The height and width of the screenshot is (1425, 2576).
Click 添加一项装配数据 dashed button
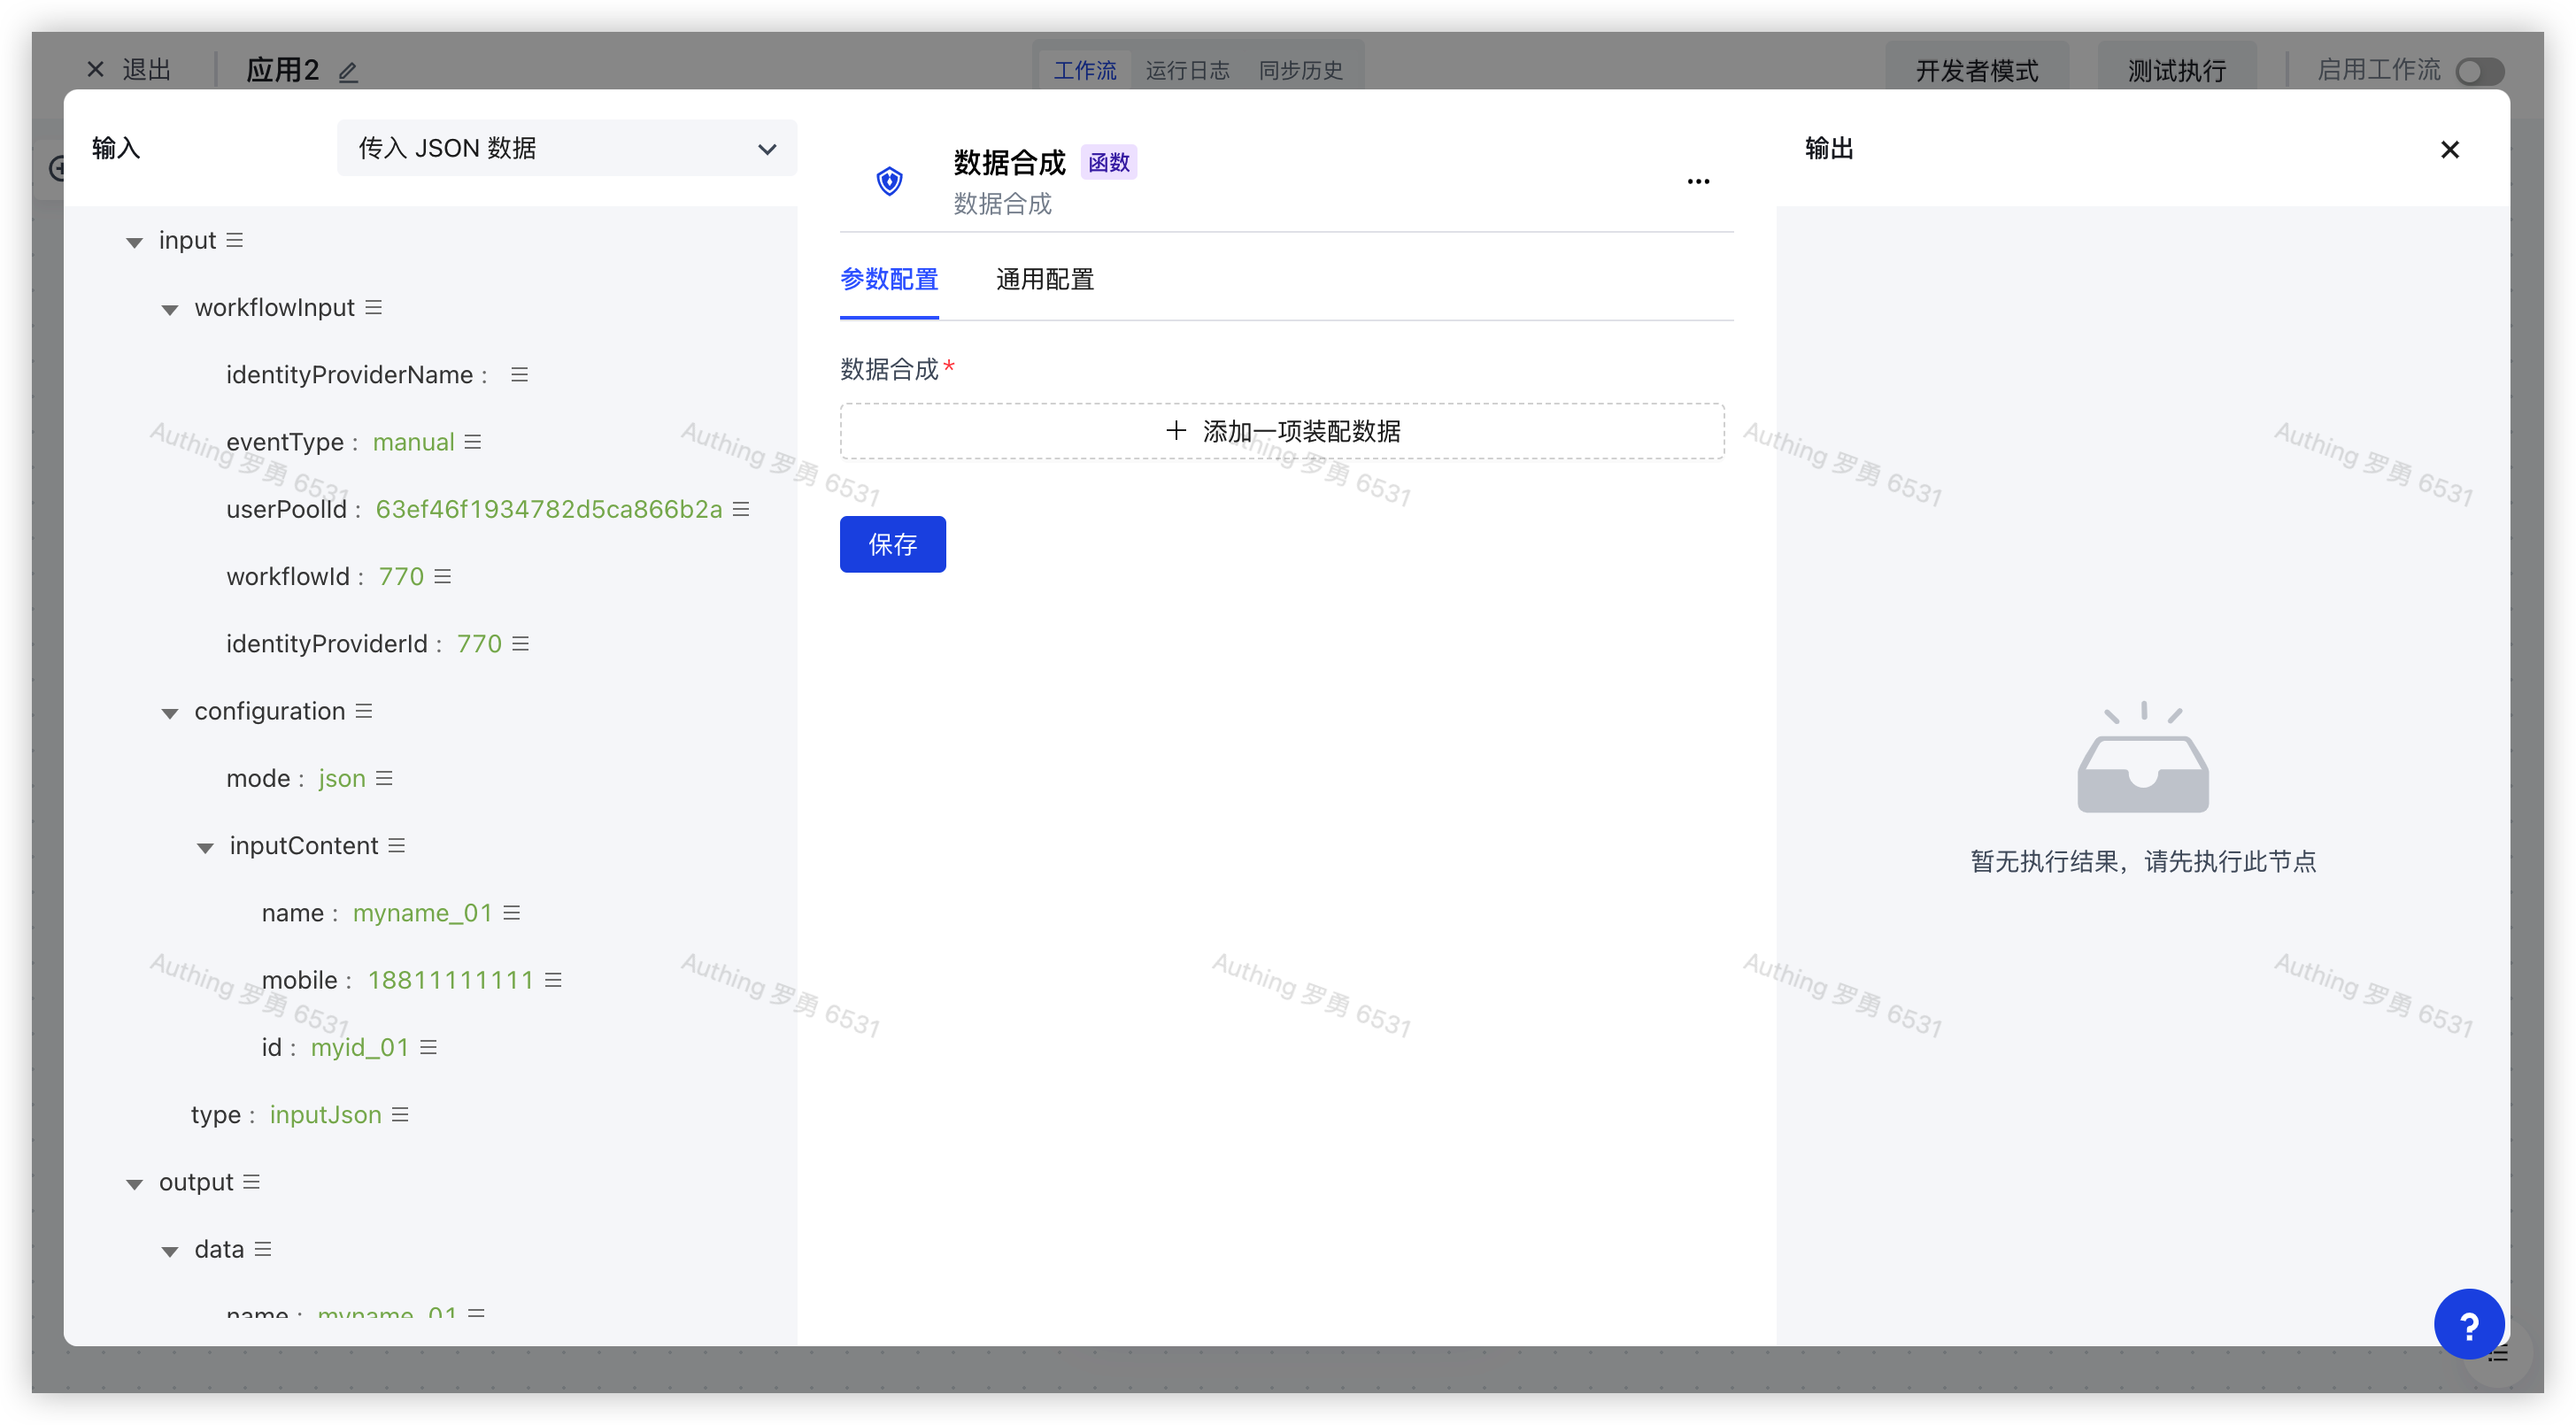(1282, 431)
